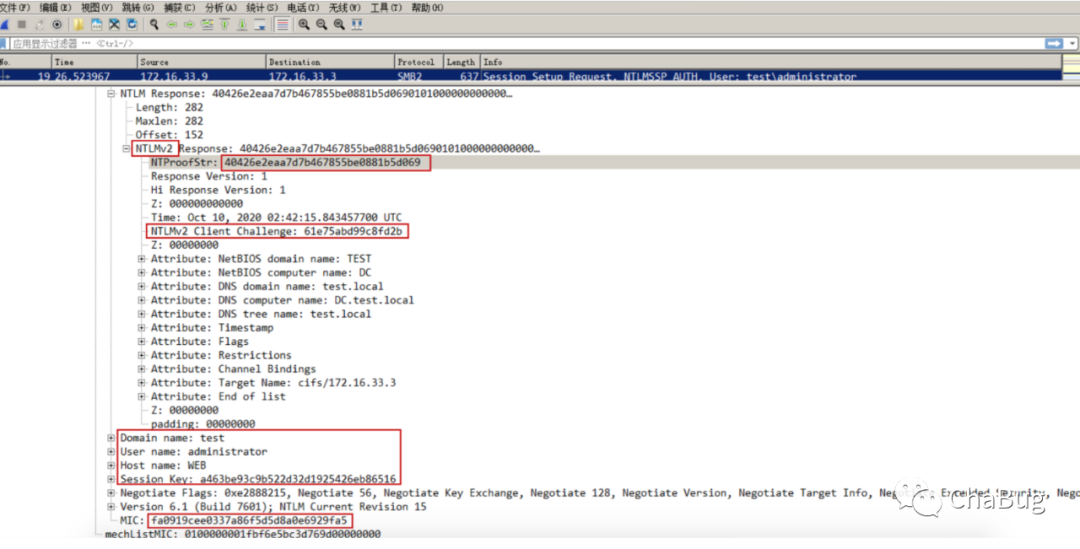Zoom in the packet text
This screenshot has width=1080, height=549.
click(304, 25)
